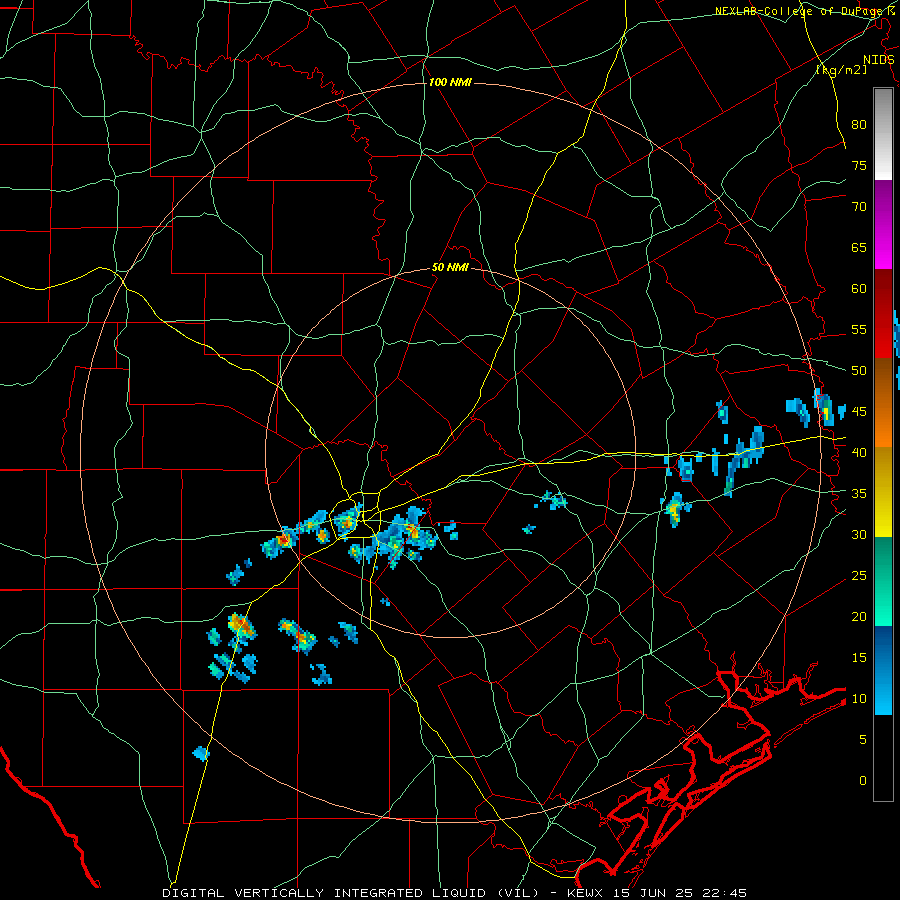Click the "NIDS" label above the legend
This screenshot has height=900, width=900.
879,60
